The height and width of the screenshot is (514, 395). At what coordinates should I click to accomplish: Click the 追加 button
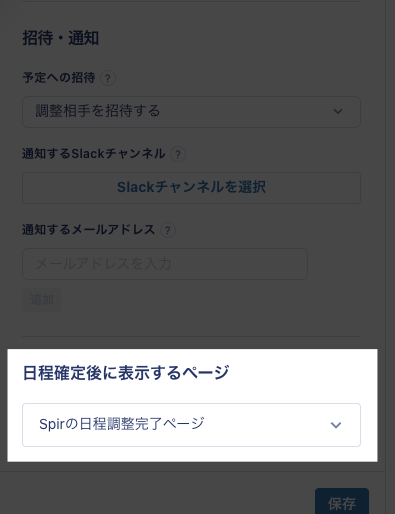coord(42,300)
